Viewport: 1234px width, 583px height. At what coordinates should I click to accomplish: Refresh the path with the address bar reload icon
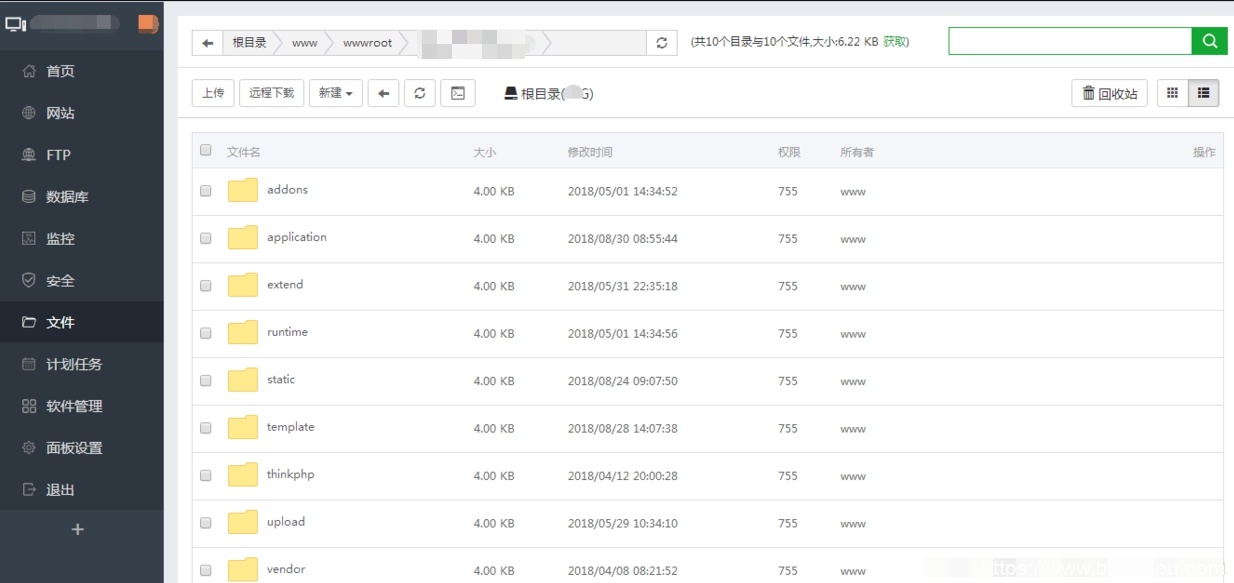[661, 43]
